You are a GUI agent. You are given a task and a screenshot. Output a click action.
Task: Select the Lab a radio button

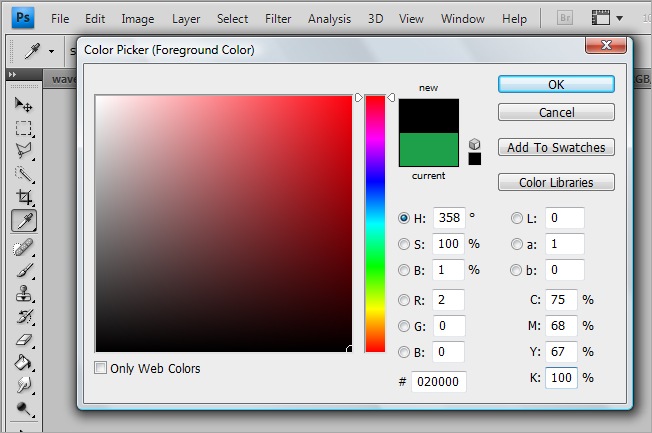(x=516, y=244)
